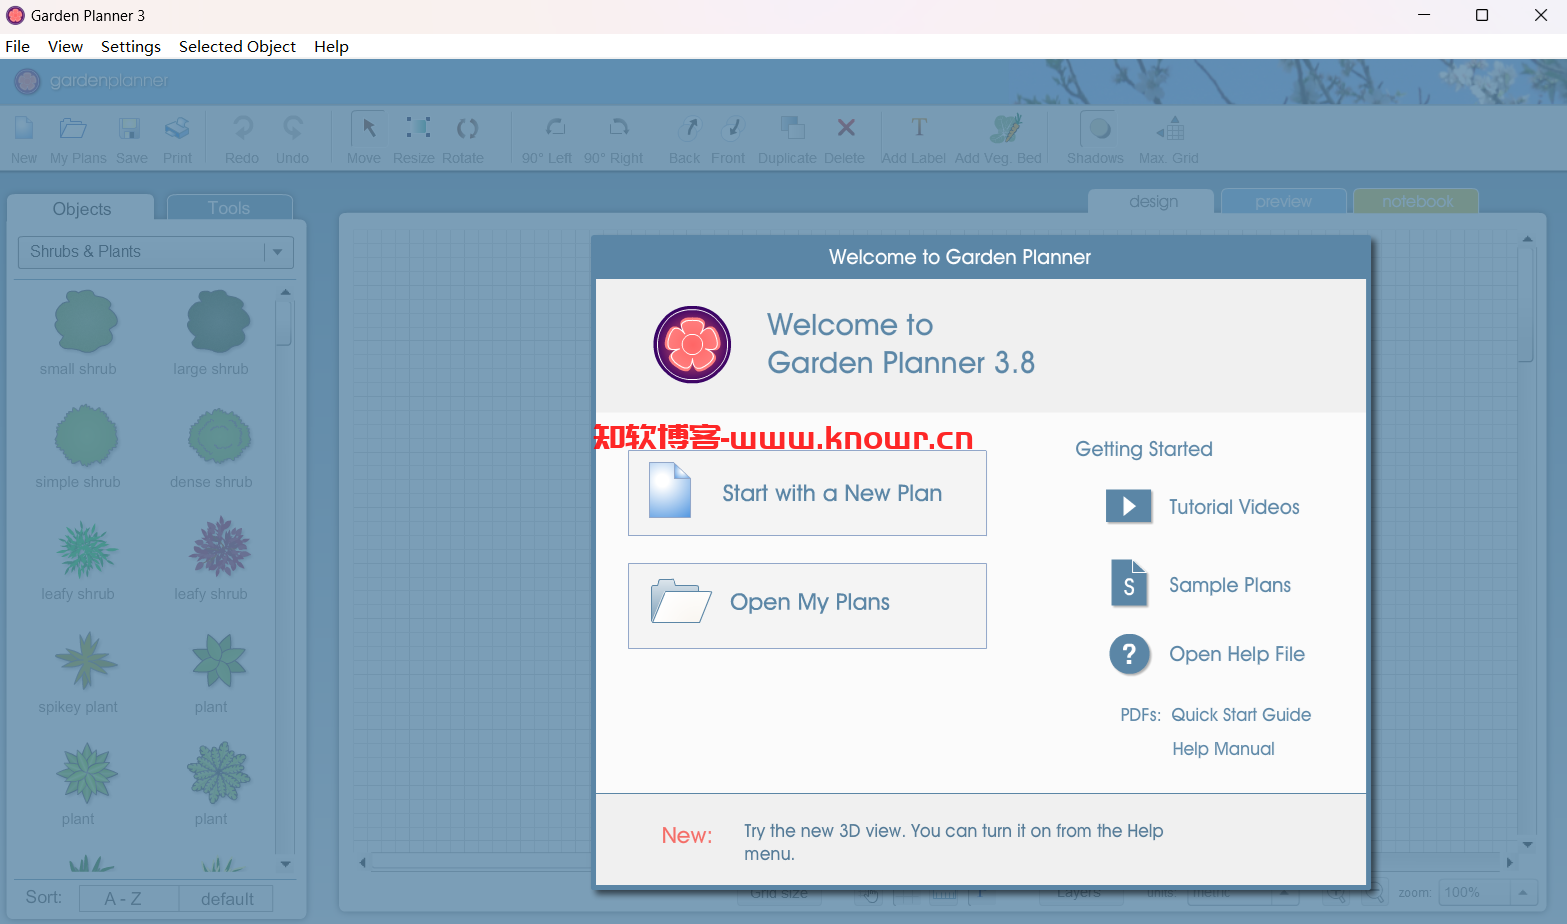Image resolution: width=1567 pixels, height=924 pixels.
Task: Select the spikey plant object
Action: pos(85,661)
